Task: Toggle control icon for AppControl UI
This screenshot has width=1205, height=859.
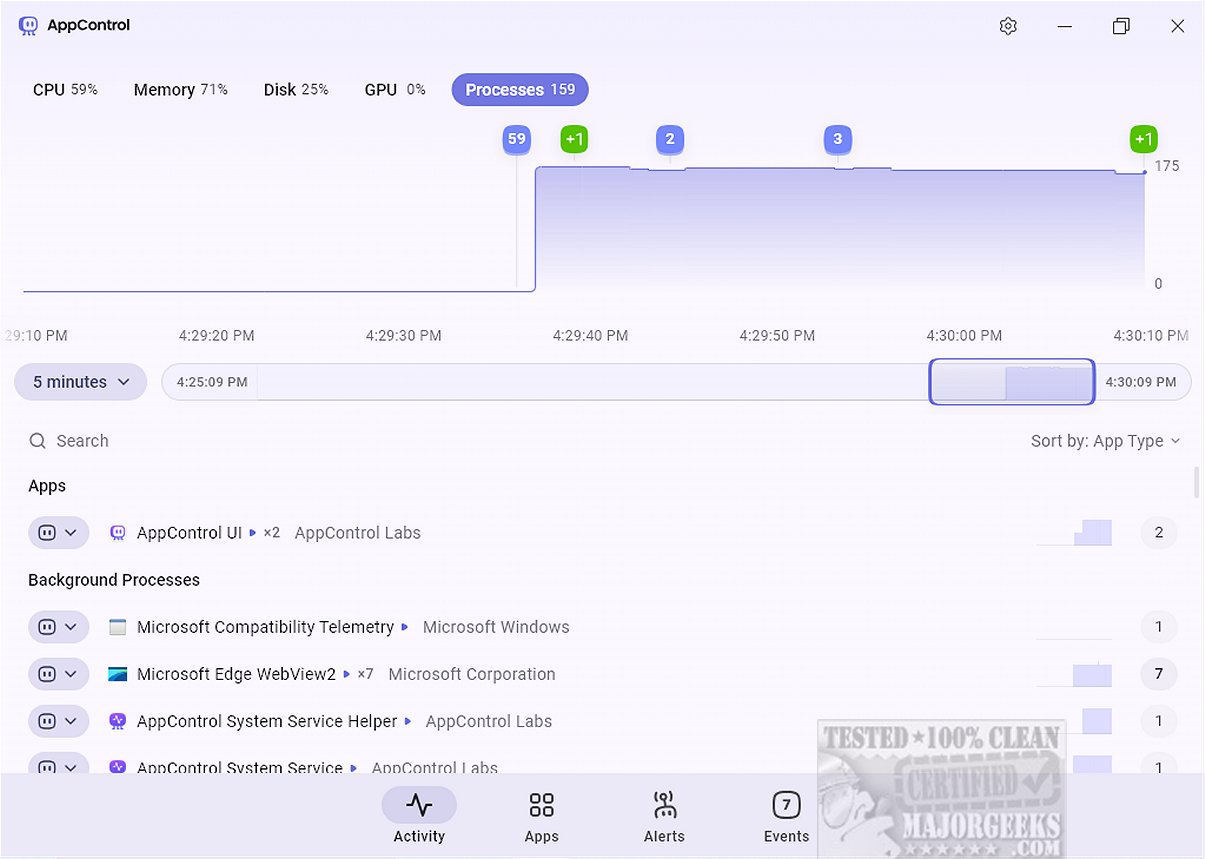Action: 46,533
